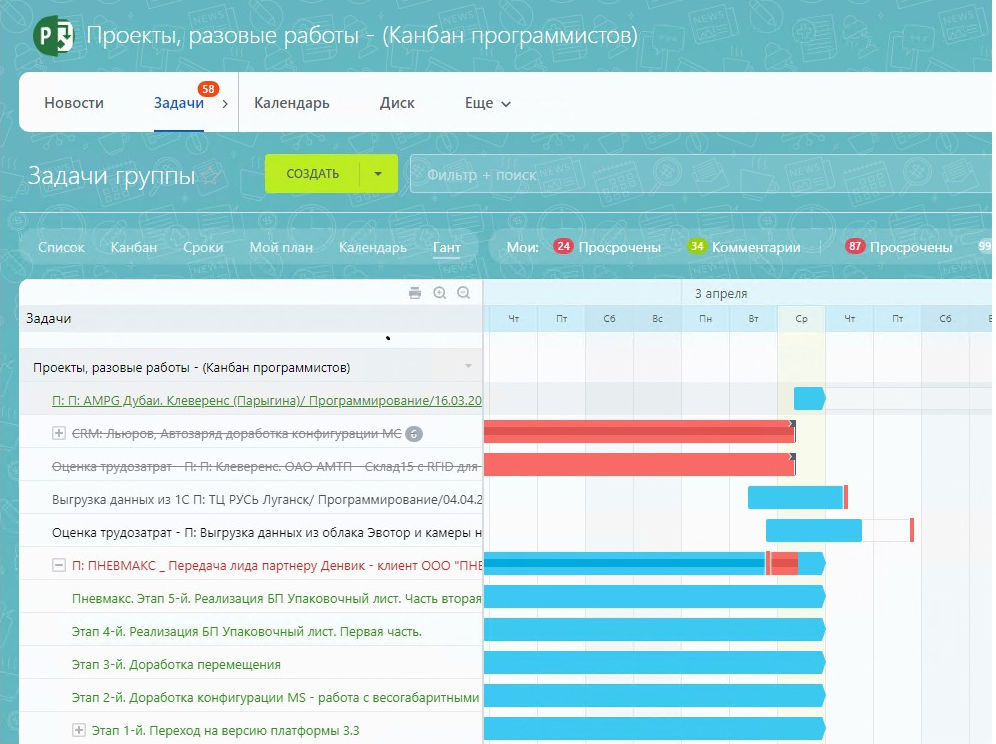Collapse the П: ПНЕВМАКС task tree
Screen dimensions: 996x744
[58, 565]
